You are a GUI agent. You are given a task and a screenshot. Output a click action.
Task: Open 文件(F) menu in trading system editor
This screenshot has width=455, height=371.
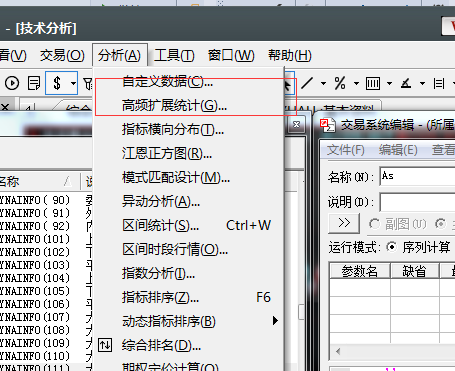pos(345,150)
